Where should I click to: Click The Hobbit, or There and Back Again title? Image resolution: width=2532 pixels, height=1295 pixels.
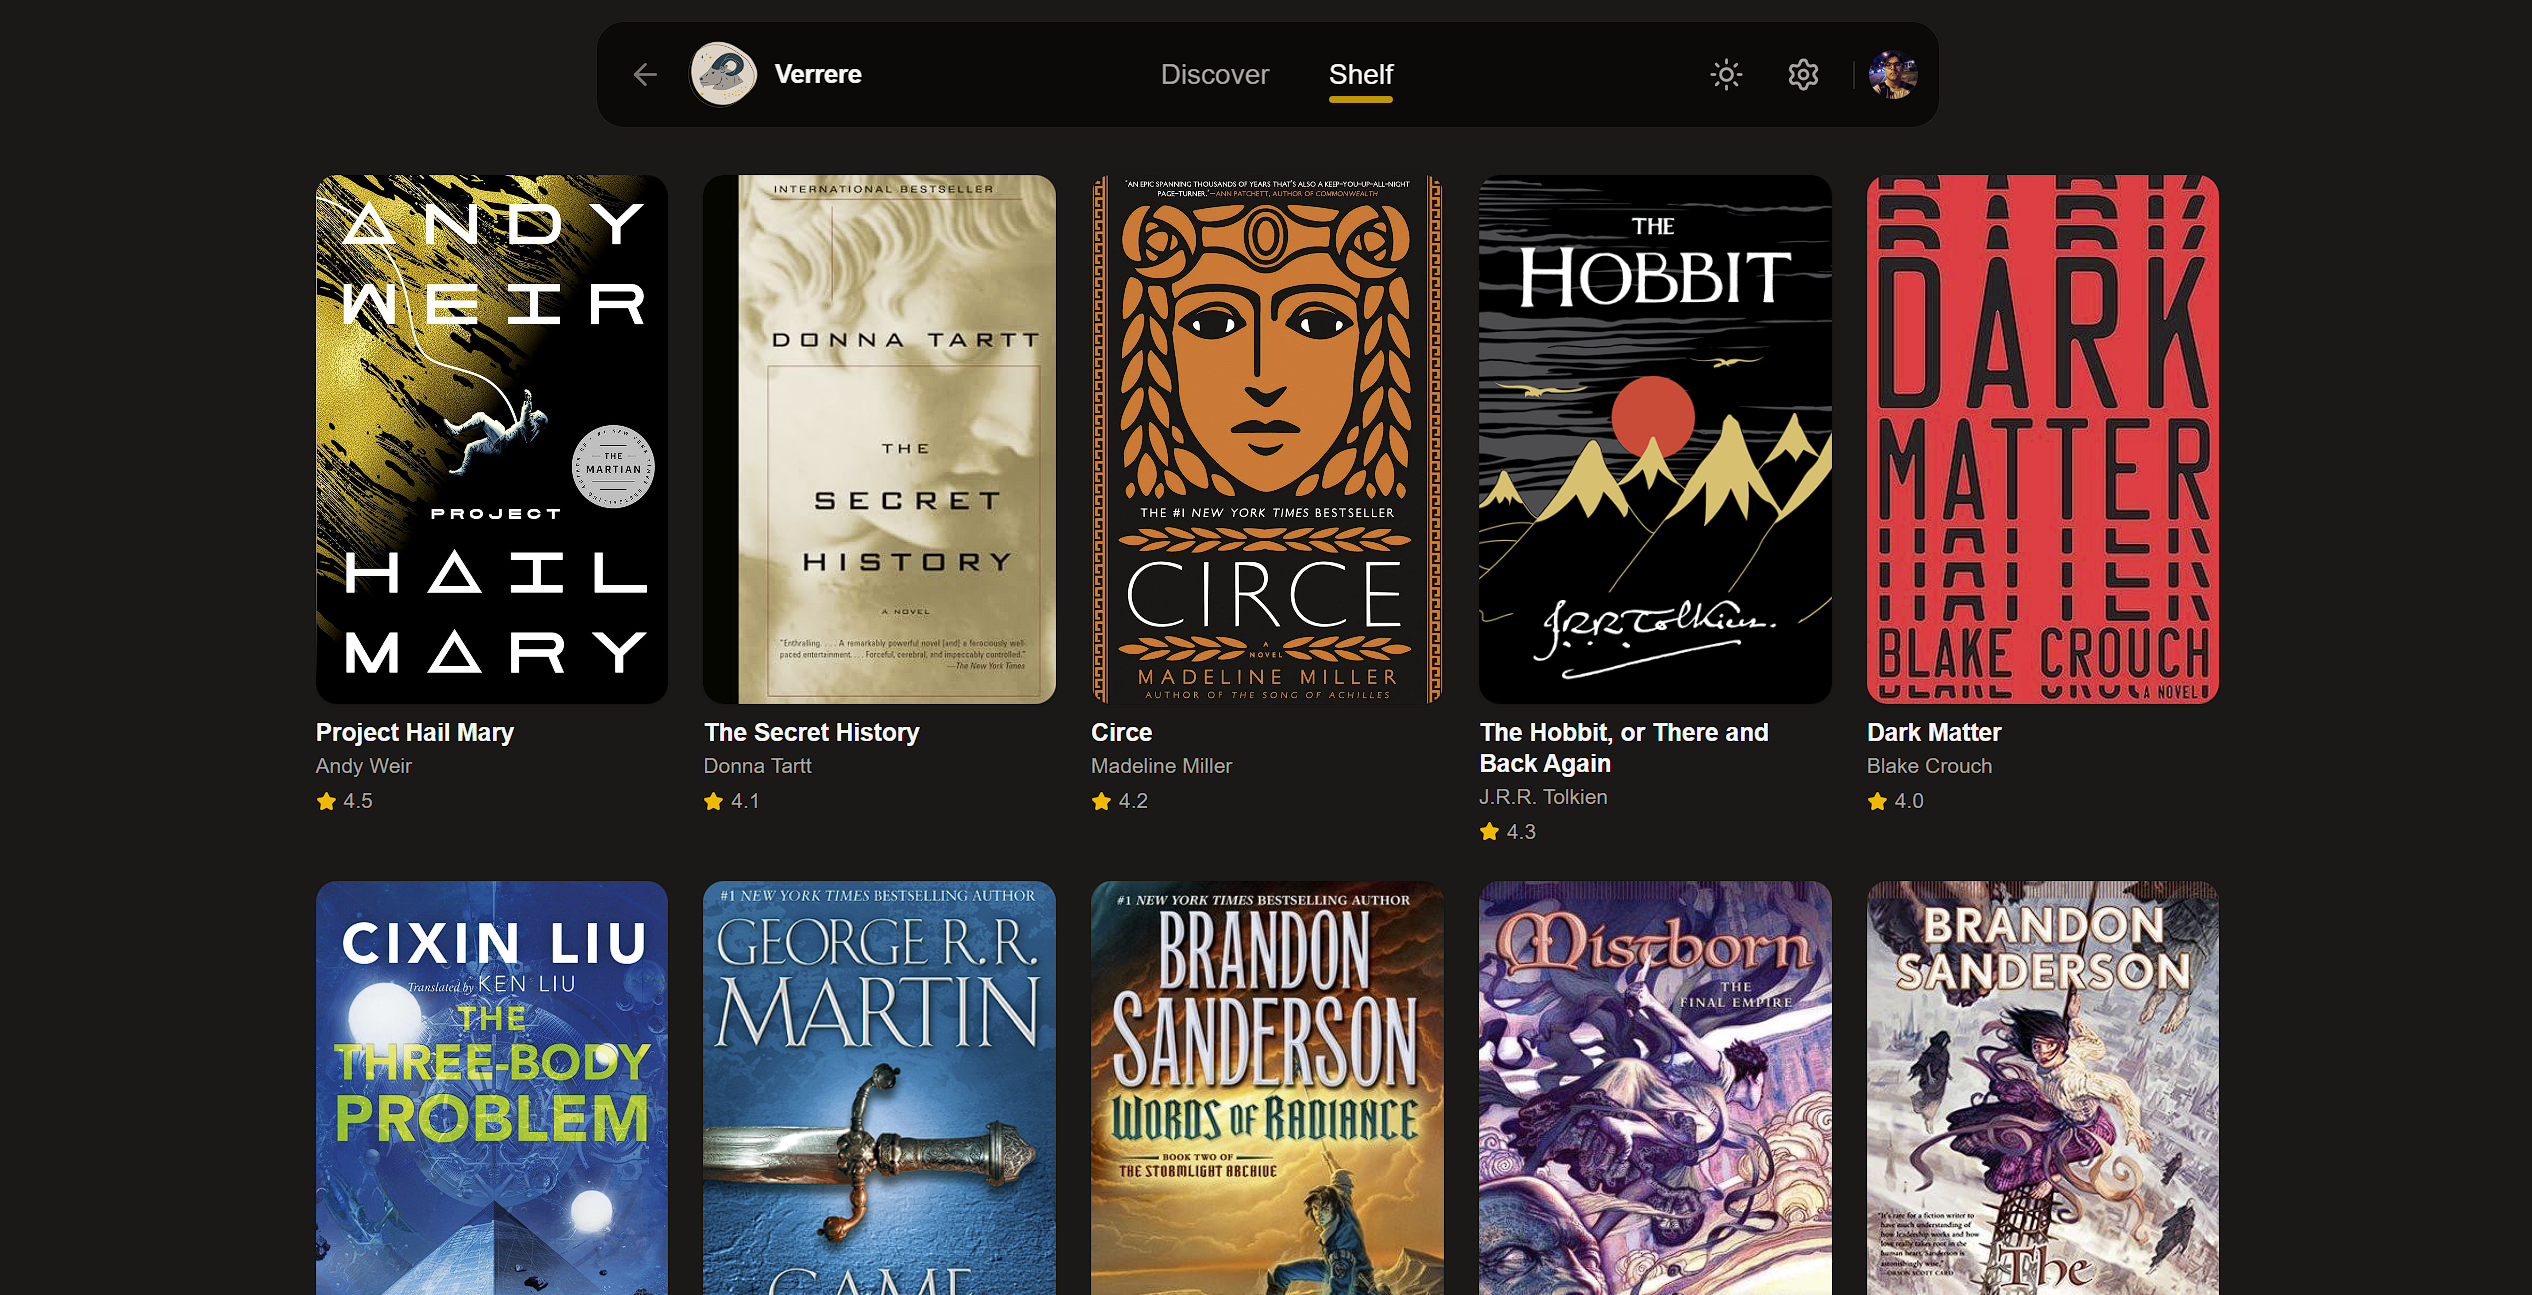[x=1624, y=747]
